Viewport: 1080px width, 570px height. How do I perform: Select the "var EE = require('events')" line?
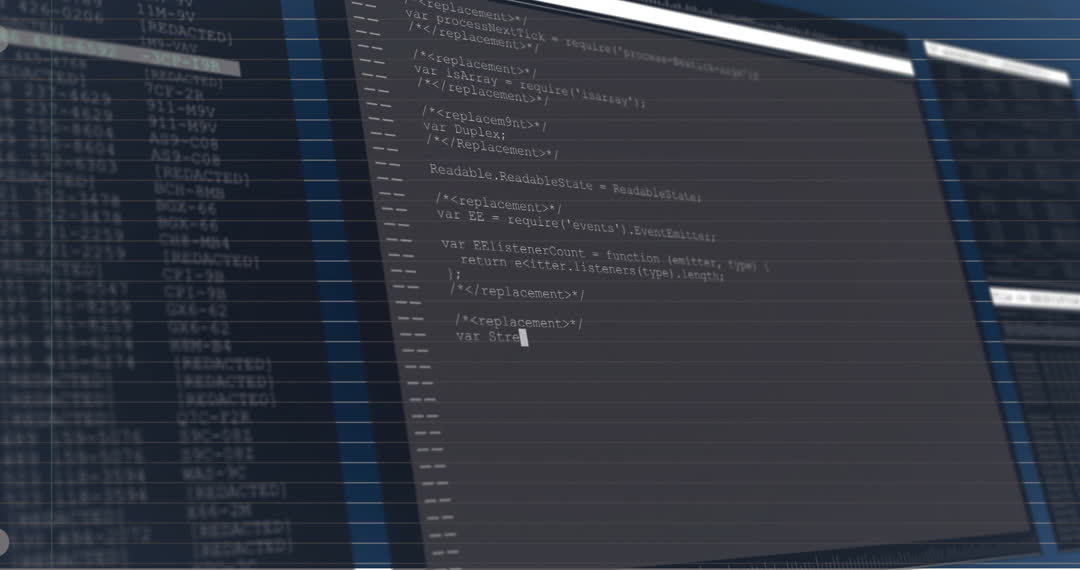[x=575, y=226]
